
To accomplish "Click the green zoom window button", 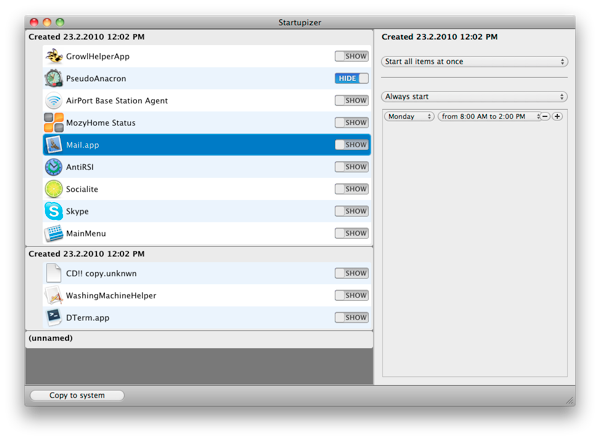I will [60, 22].
